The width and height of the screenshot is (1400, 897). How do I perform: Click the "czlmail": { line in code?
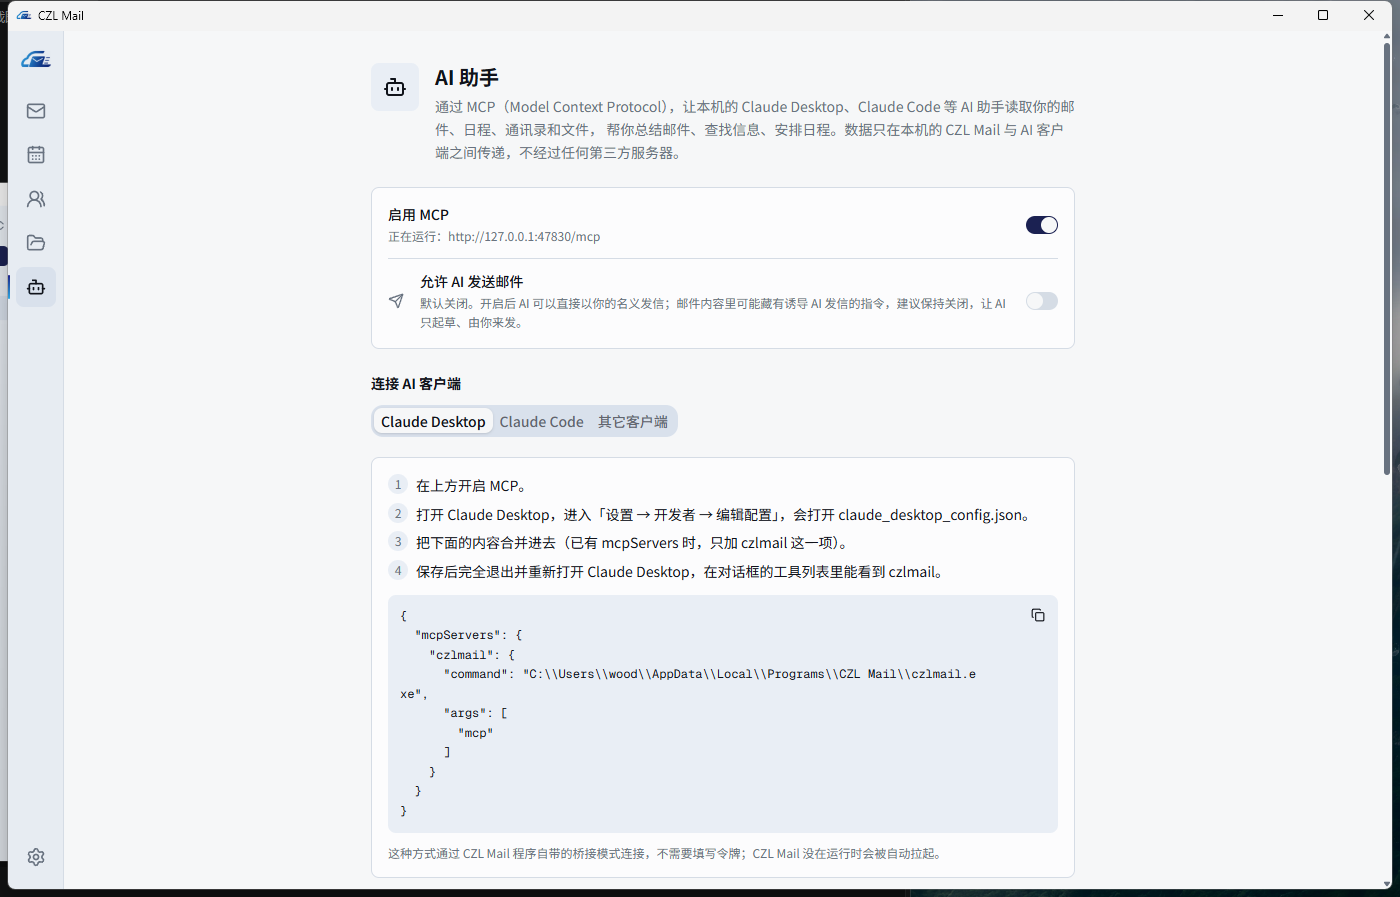coord(472,655)
